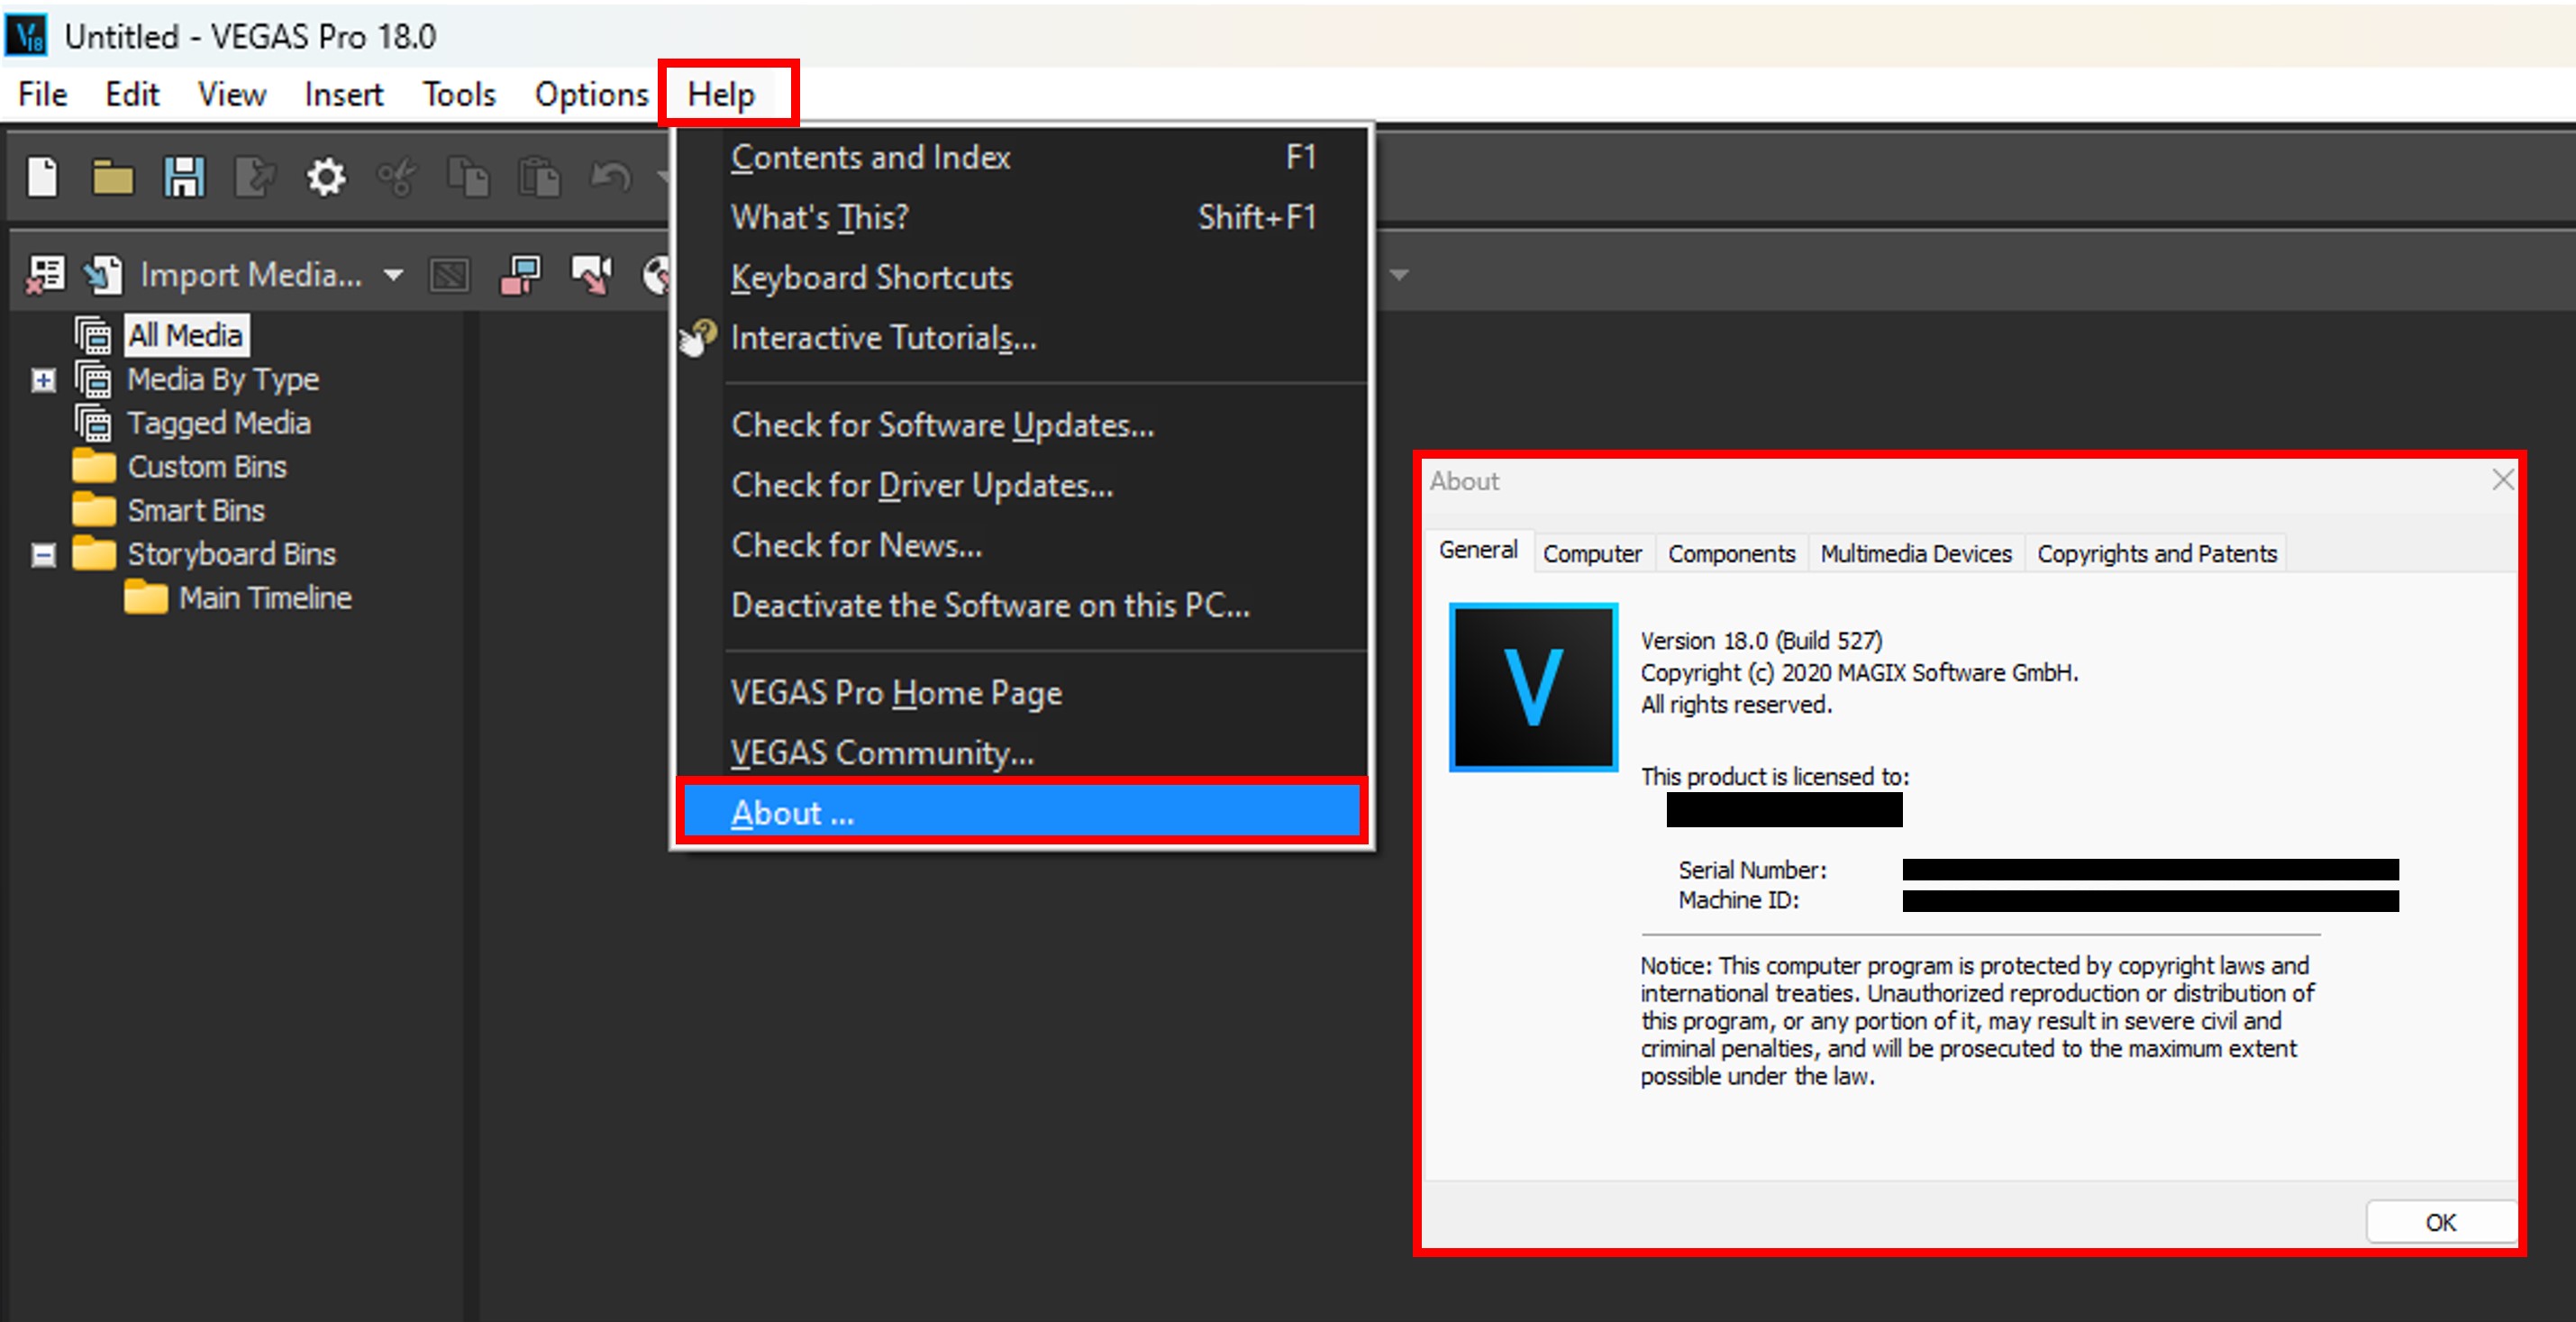Select Smart Bins tree item

pyautogui.click(x=196, y=511)
